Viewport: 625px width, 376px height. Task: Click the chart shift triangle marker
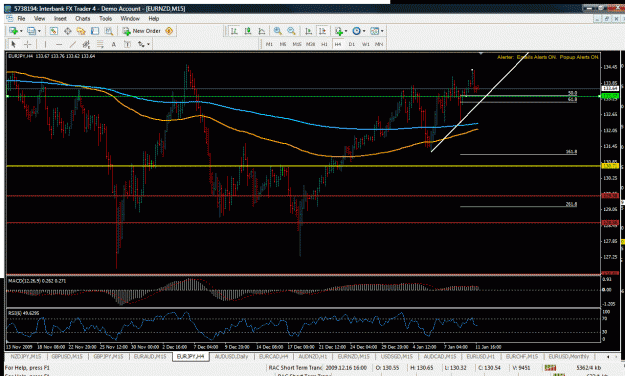[481, 53]
